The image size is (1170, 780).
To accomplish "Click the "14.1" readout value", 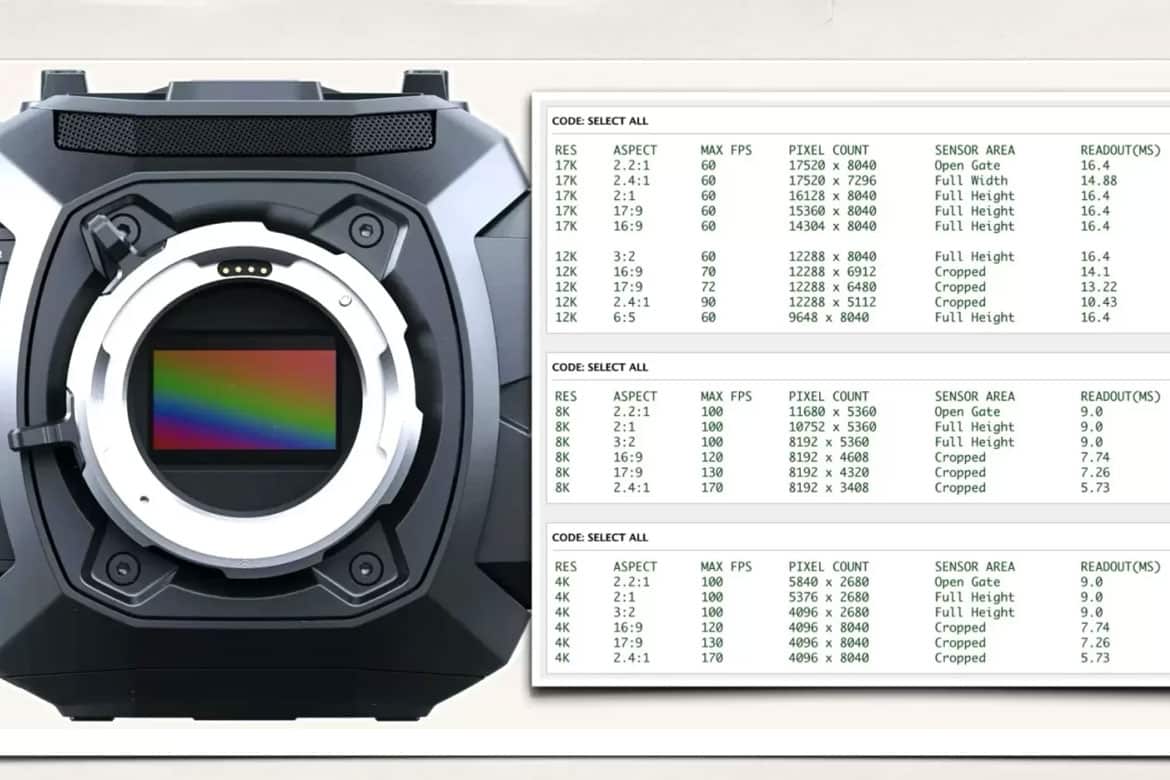I will (x=1095, y=272).
